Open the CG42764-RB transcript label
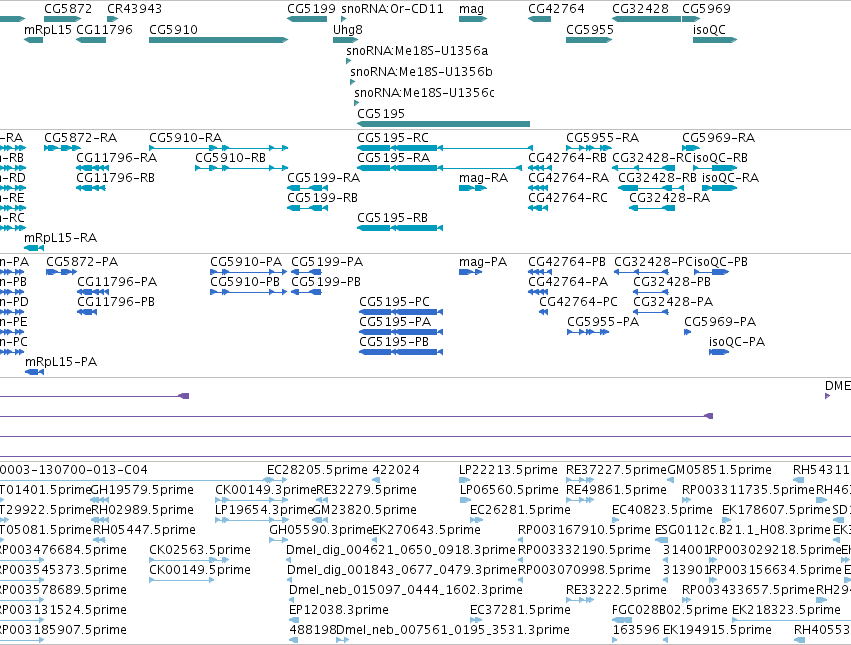 point(568,158)
